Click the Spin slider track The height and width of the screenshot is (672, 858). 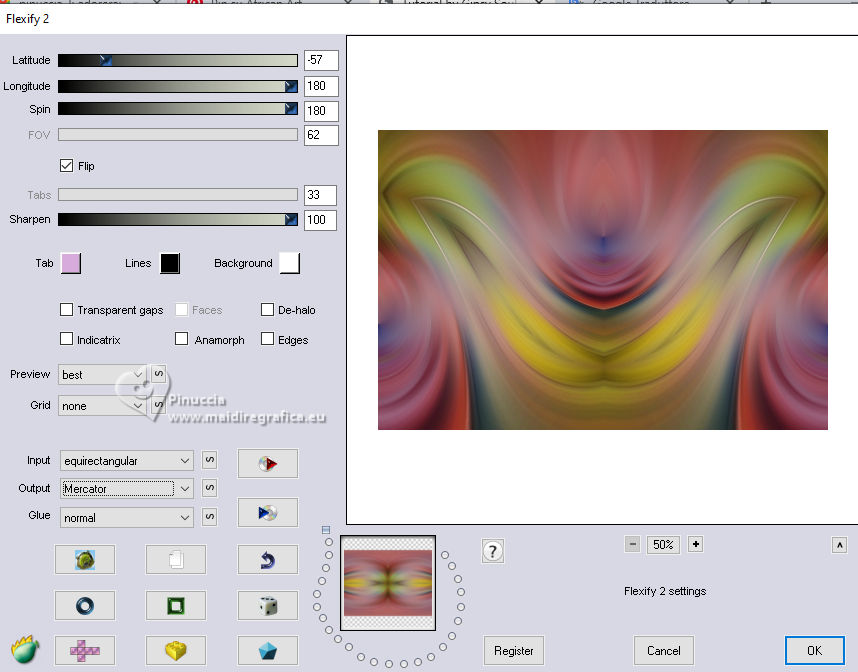[178, 108]
